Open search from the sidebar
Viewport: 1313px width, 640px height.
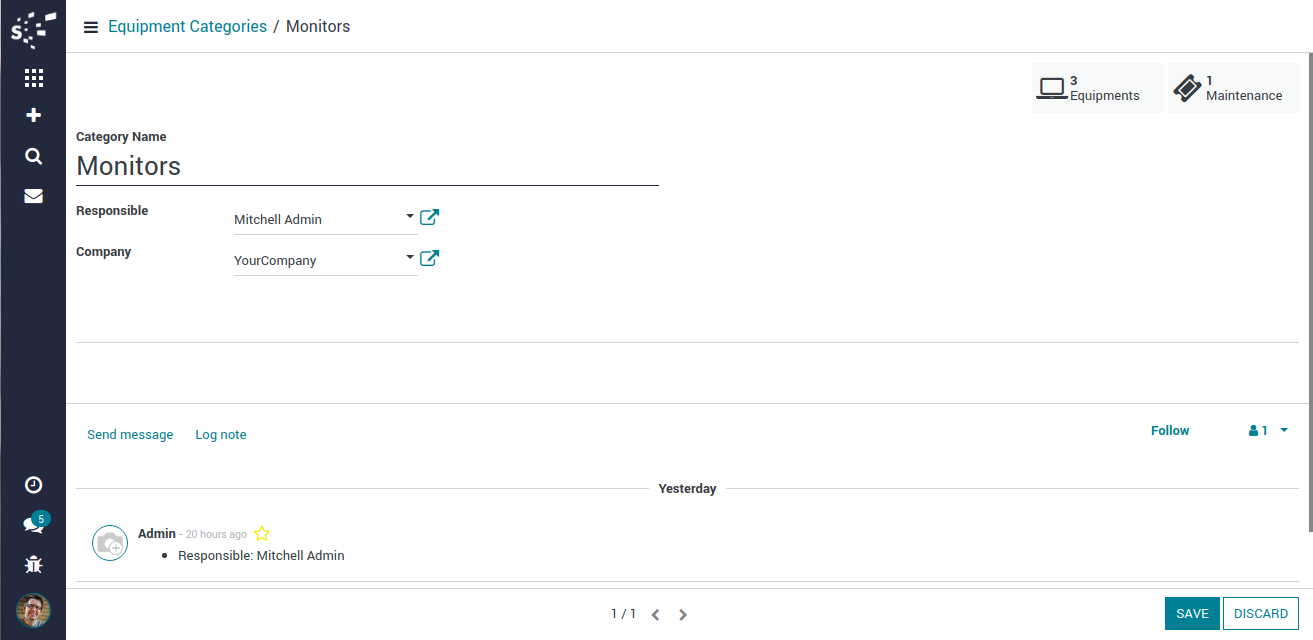tap(33, 156)
